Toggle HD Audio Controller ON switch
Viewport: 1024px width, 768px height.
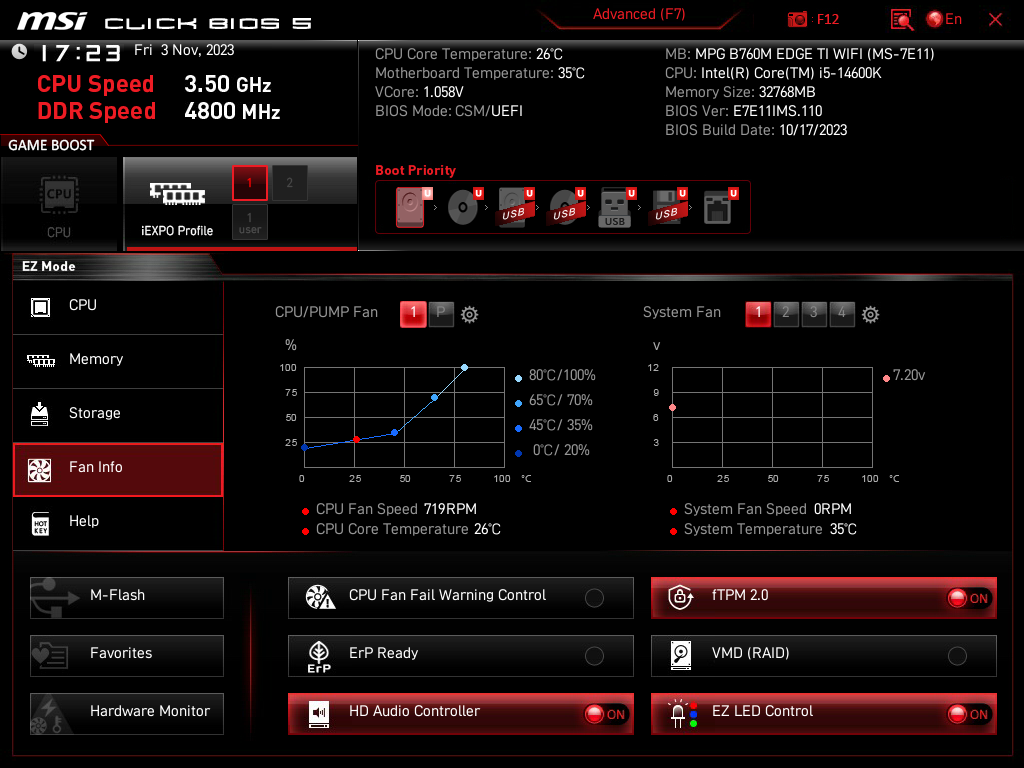click(x=607, y=714)
